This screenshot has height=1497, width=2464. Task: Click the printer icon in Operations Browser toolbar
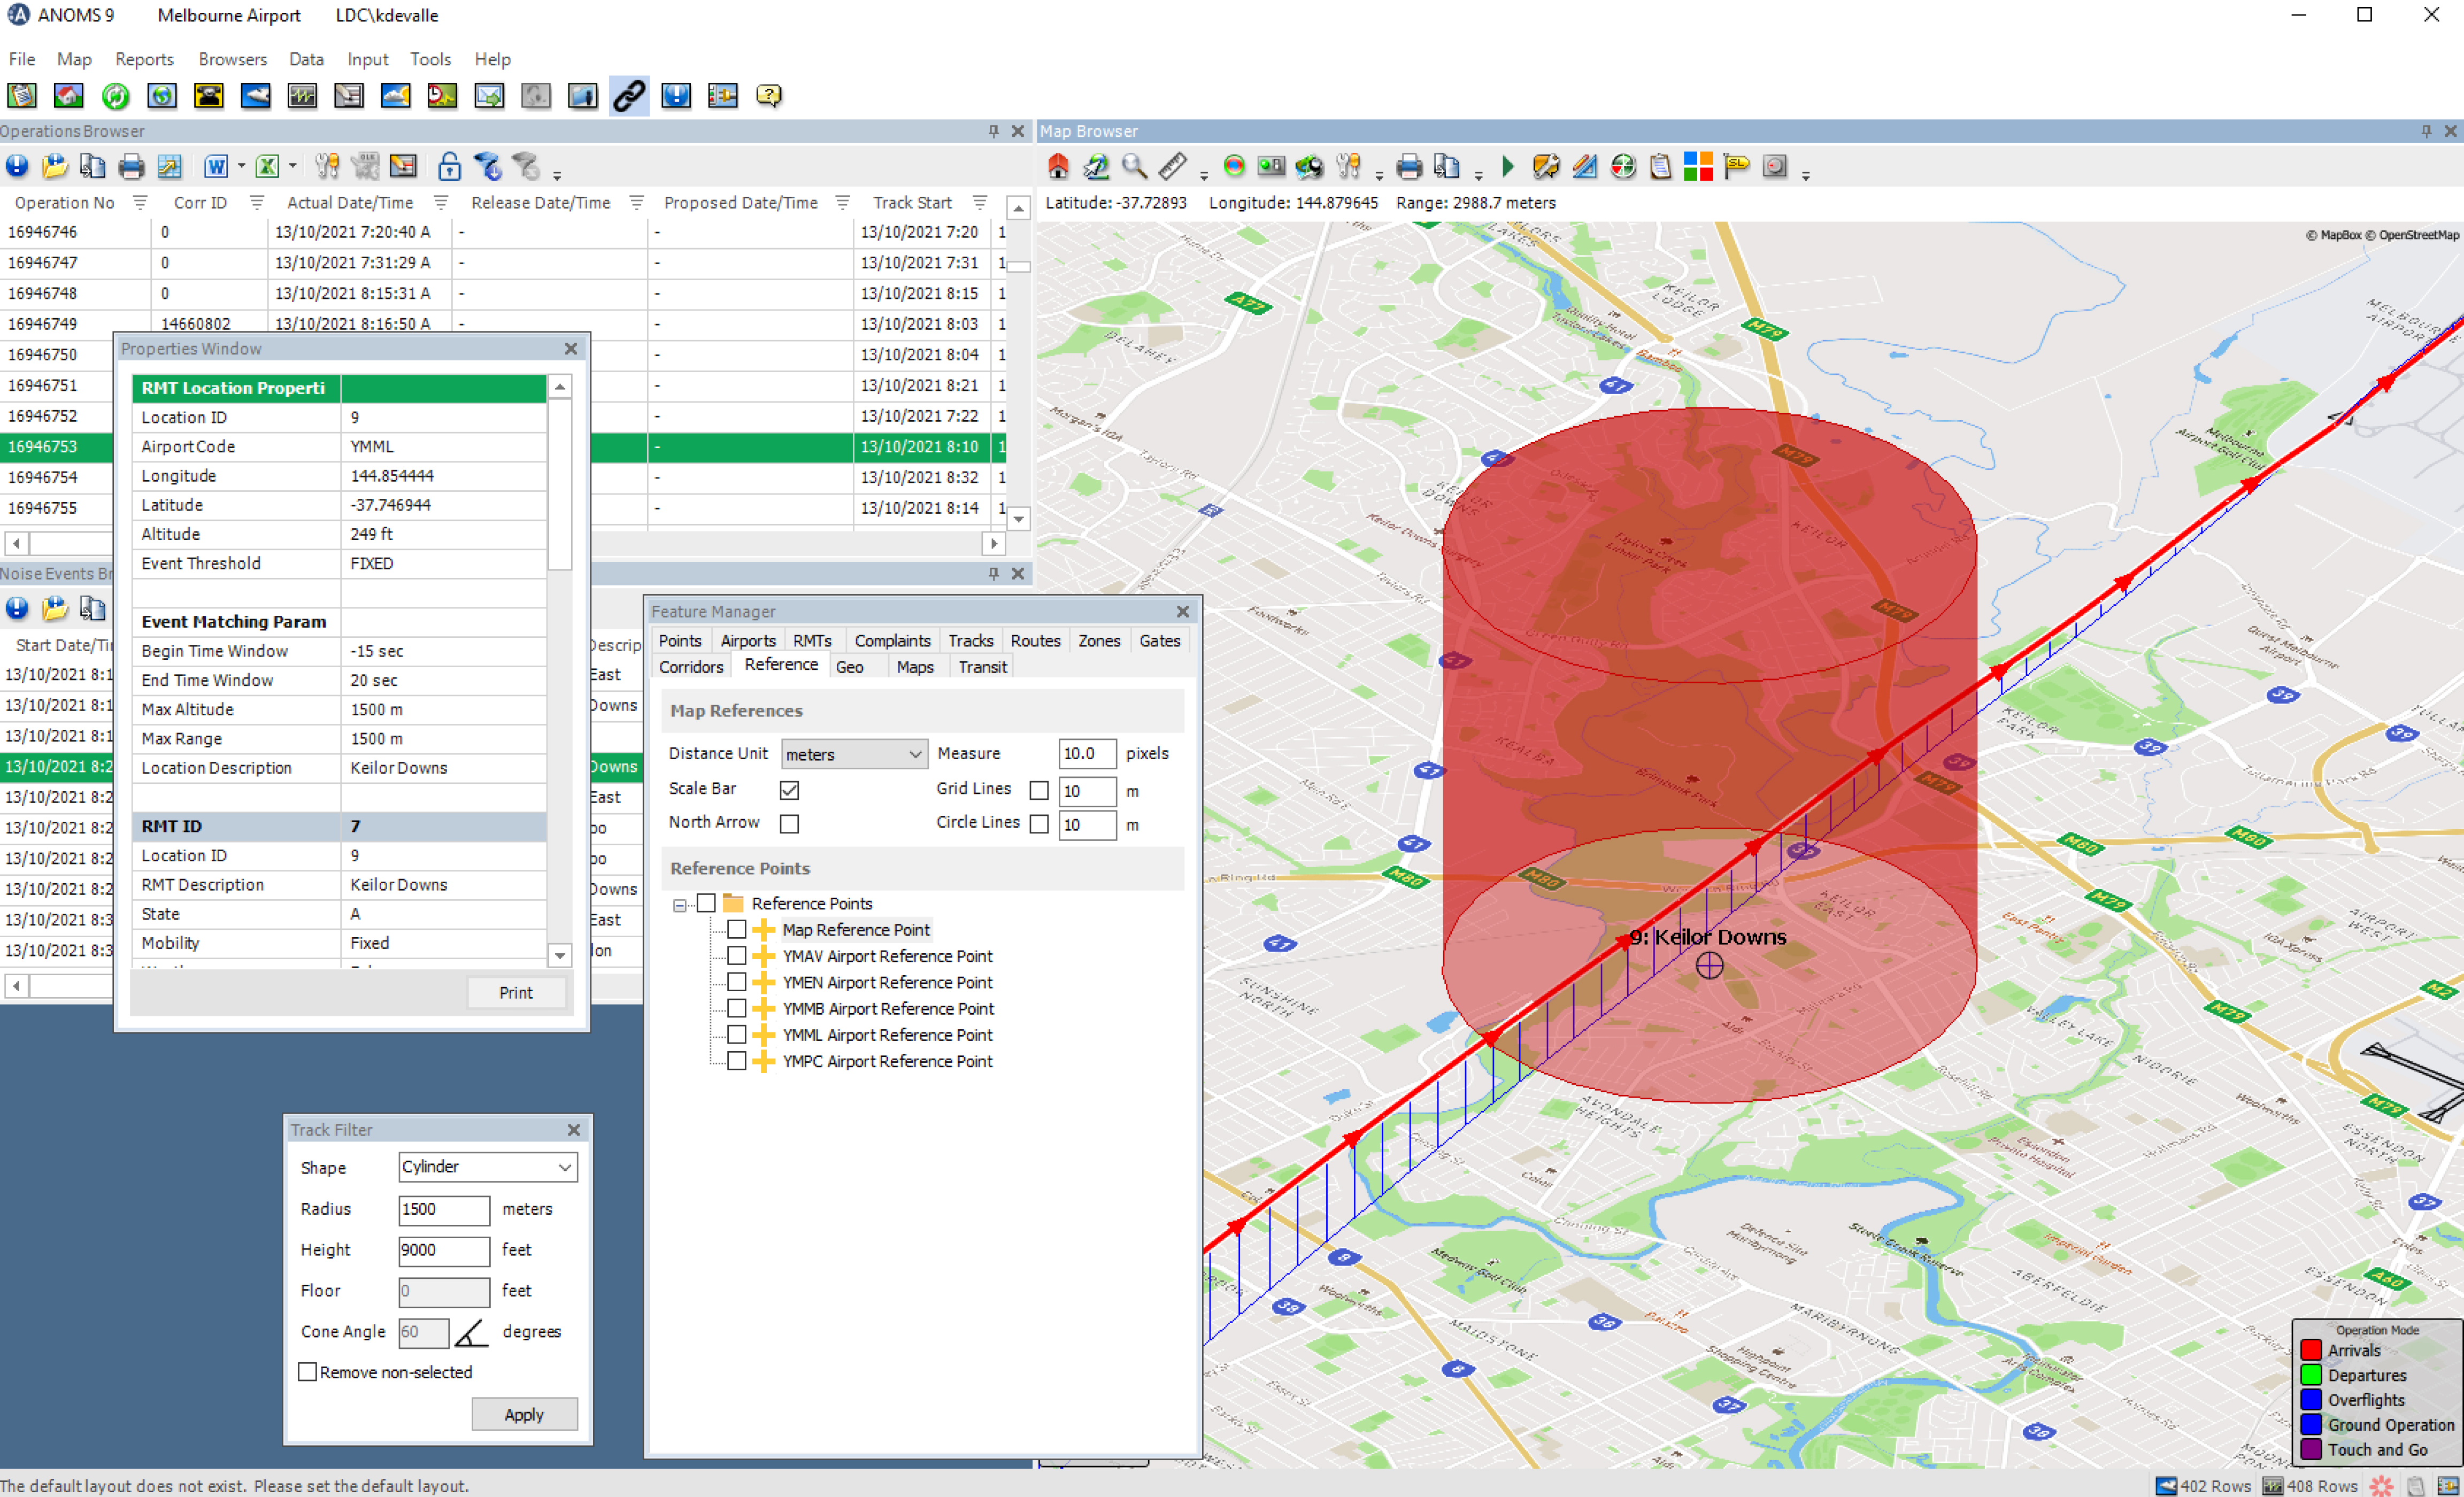[x=131, y=167]
